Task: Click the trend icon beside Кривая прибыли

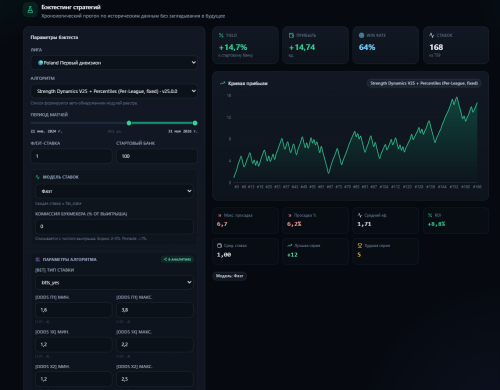Action: coord(222,83)
